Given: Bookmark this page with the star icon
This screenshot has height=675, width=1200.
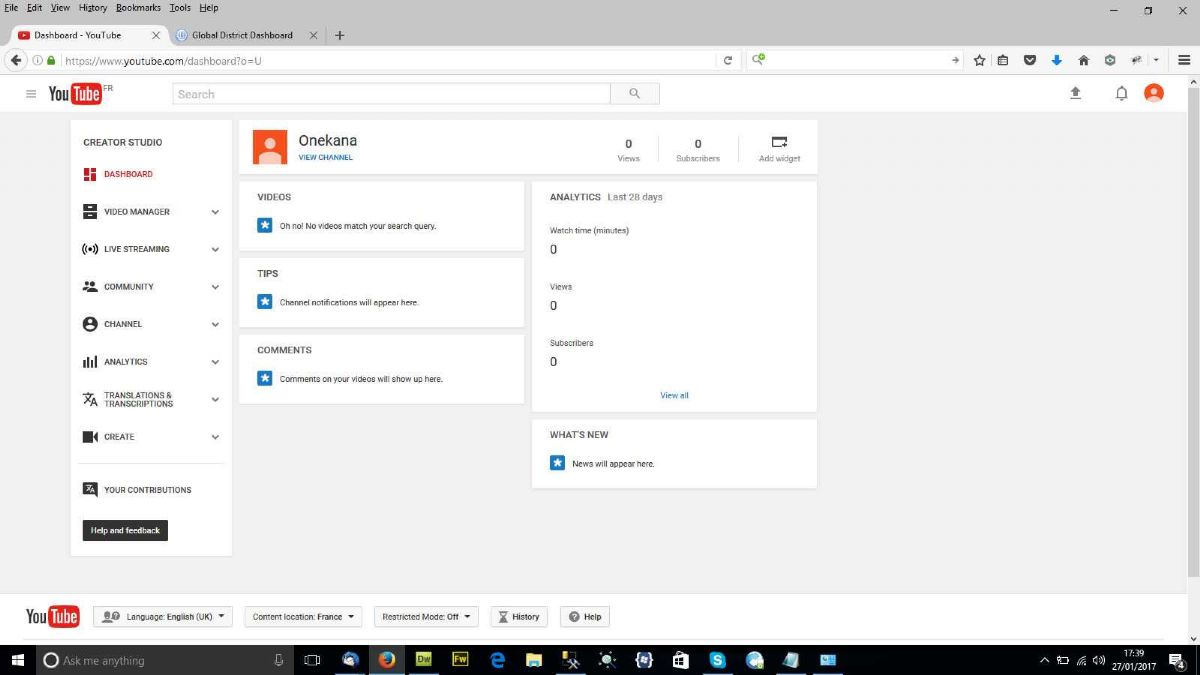Looking at the screenshot, I should 980,60.
